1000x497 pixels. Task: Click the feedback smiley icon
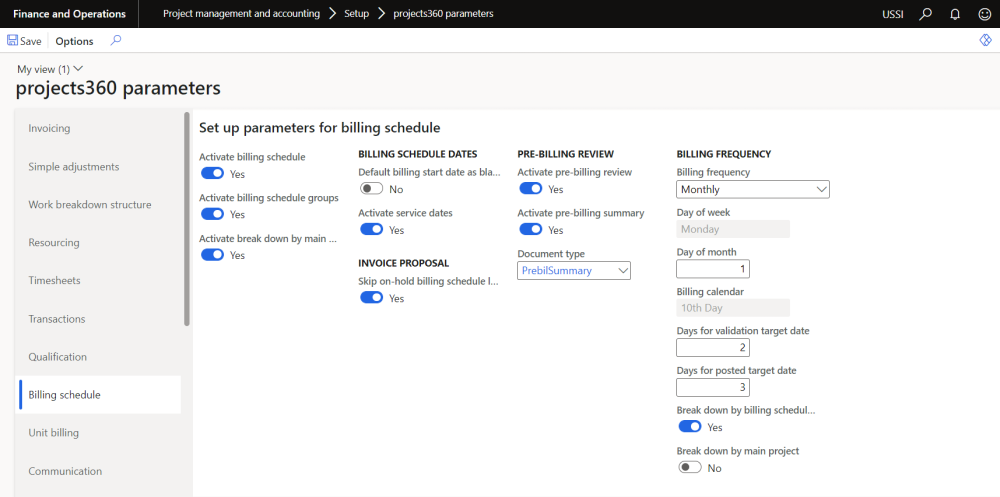click(x=984, y=14)
